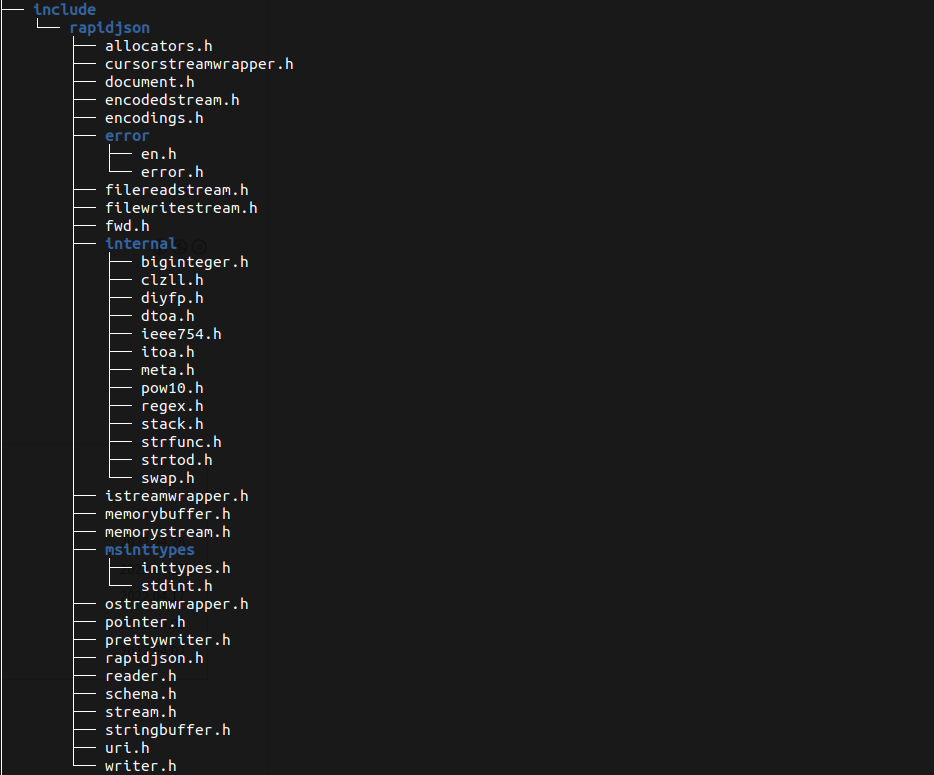
Task: Select writer.h at the bottom
Action: tap(141, 766)
